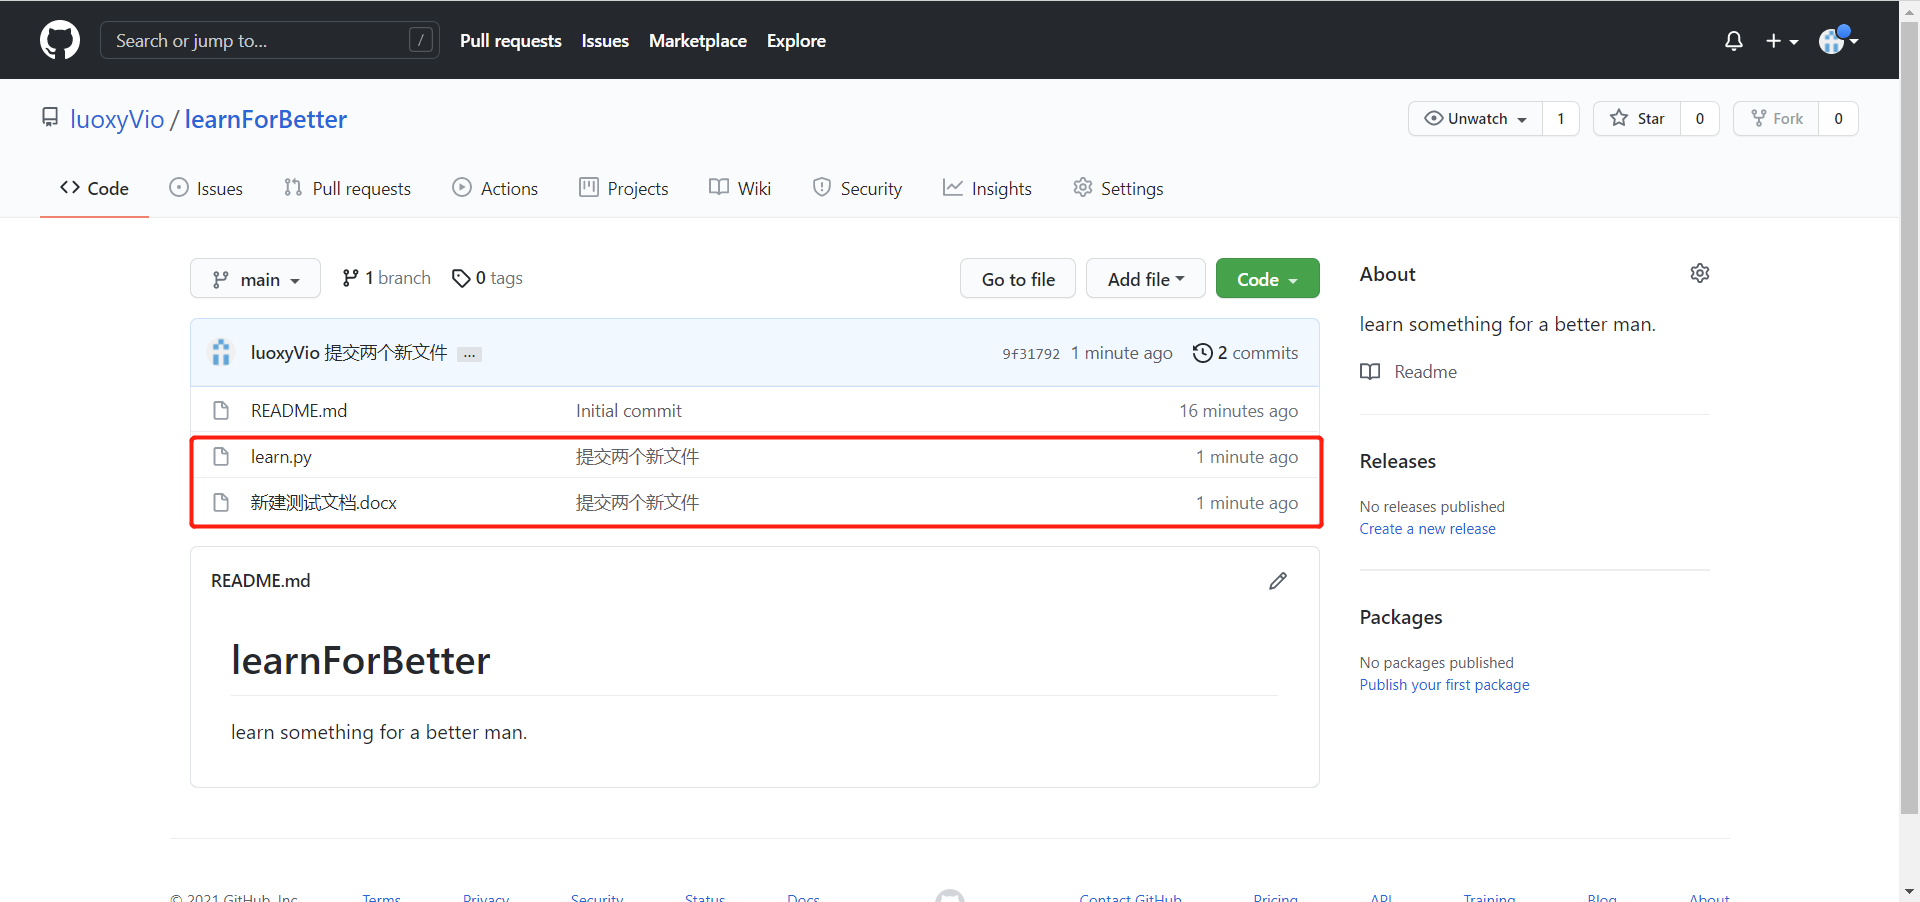Click the learn.py commit message 提交两个新文件
Screen dimensions: 1920x902
(x=637, y=457)
